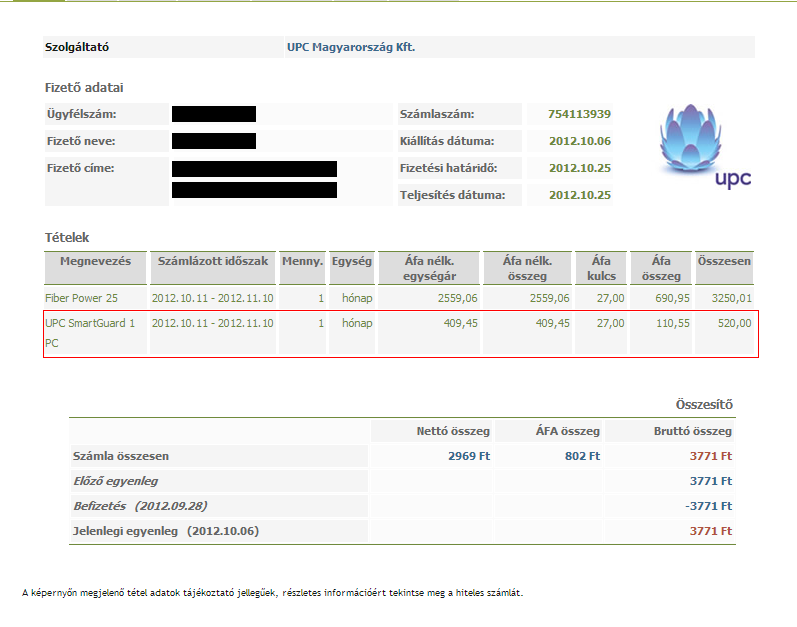Screen dimensions: 797x627
Task: Click the Összesen column header
Action: point(724,261)
